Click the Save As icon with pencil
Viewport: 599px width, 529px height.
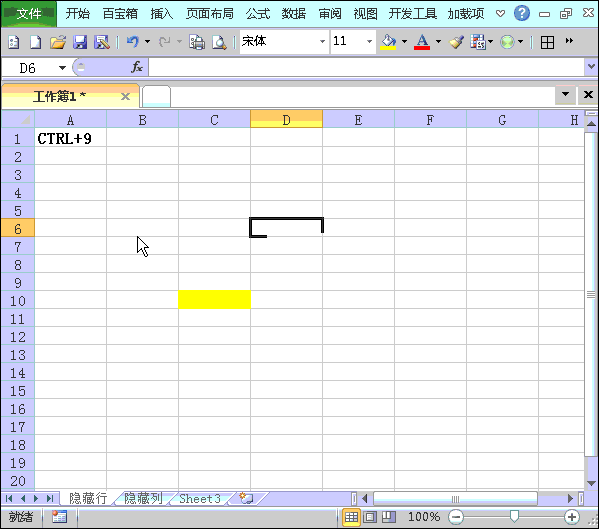102,42
